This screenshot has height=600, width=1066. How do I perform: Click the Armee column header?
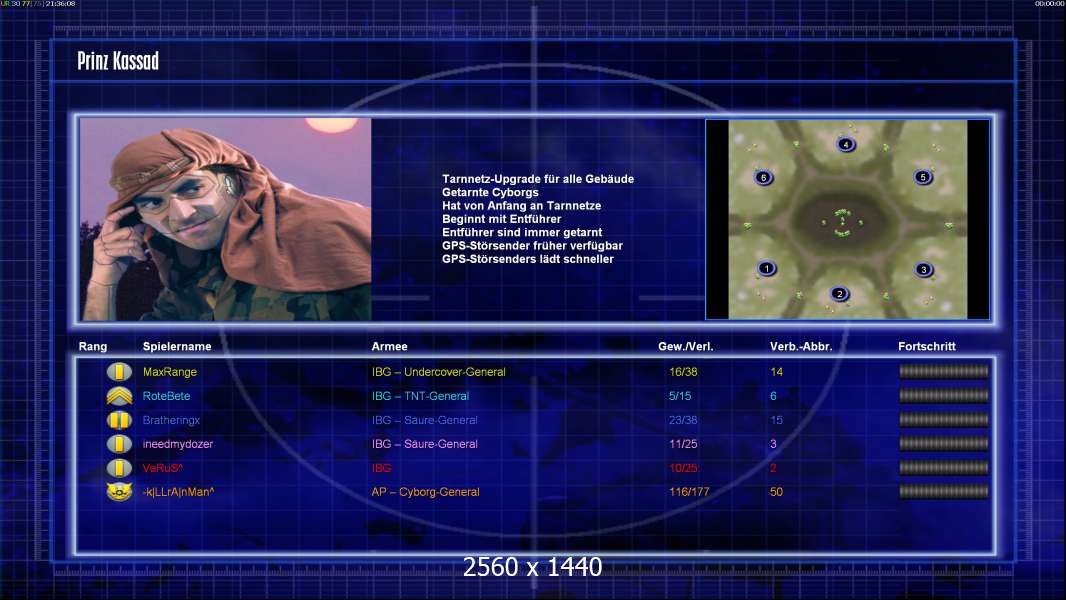click(390, 347)
